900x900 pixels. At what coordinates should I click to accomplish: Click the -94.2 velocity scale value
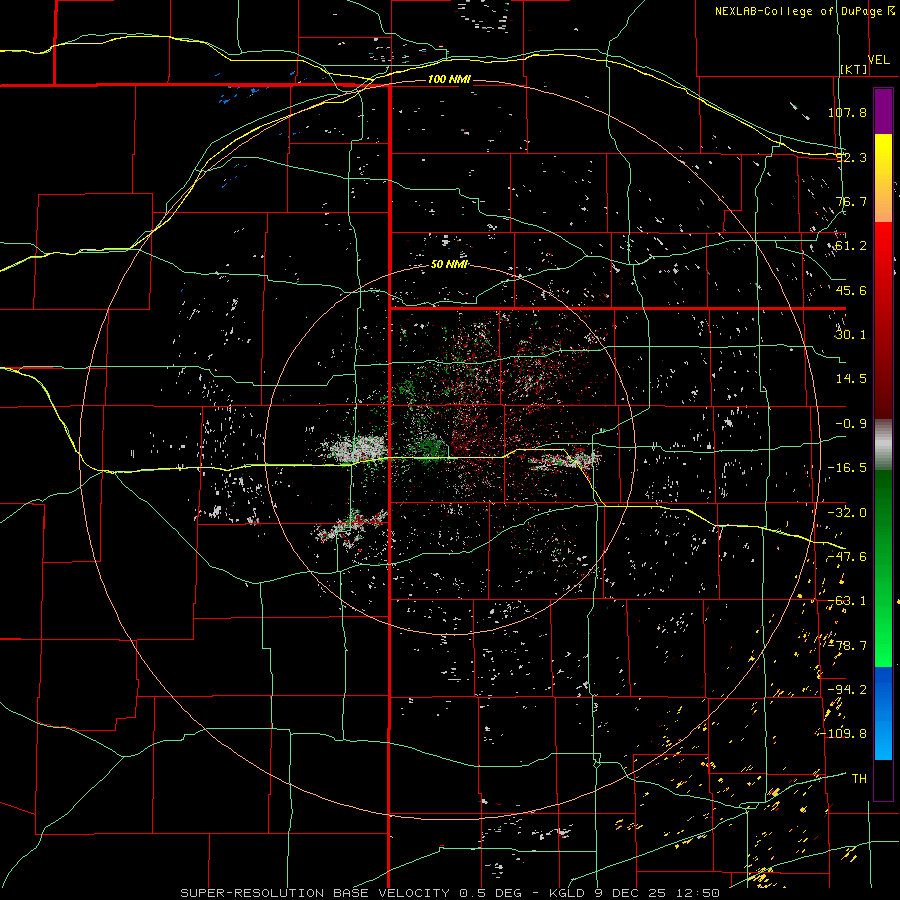pos(847,689)
